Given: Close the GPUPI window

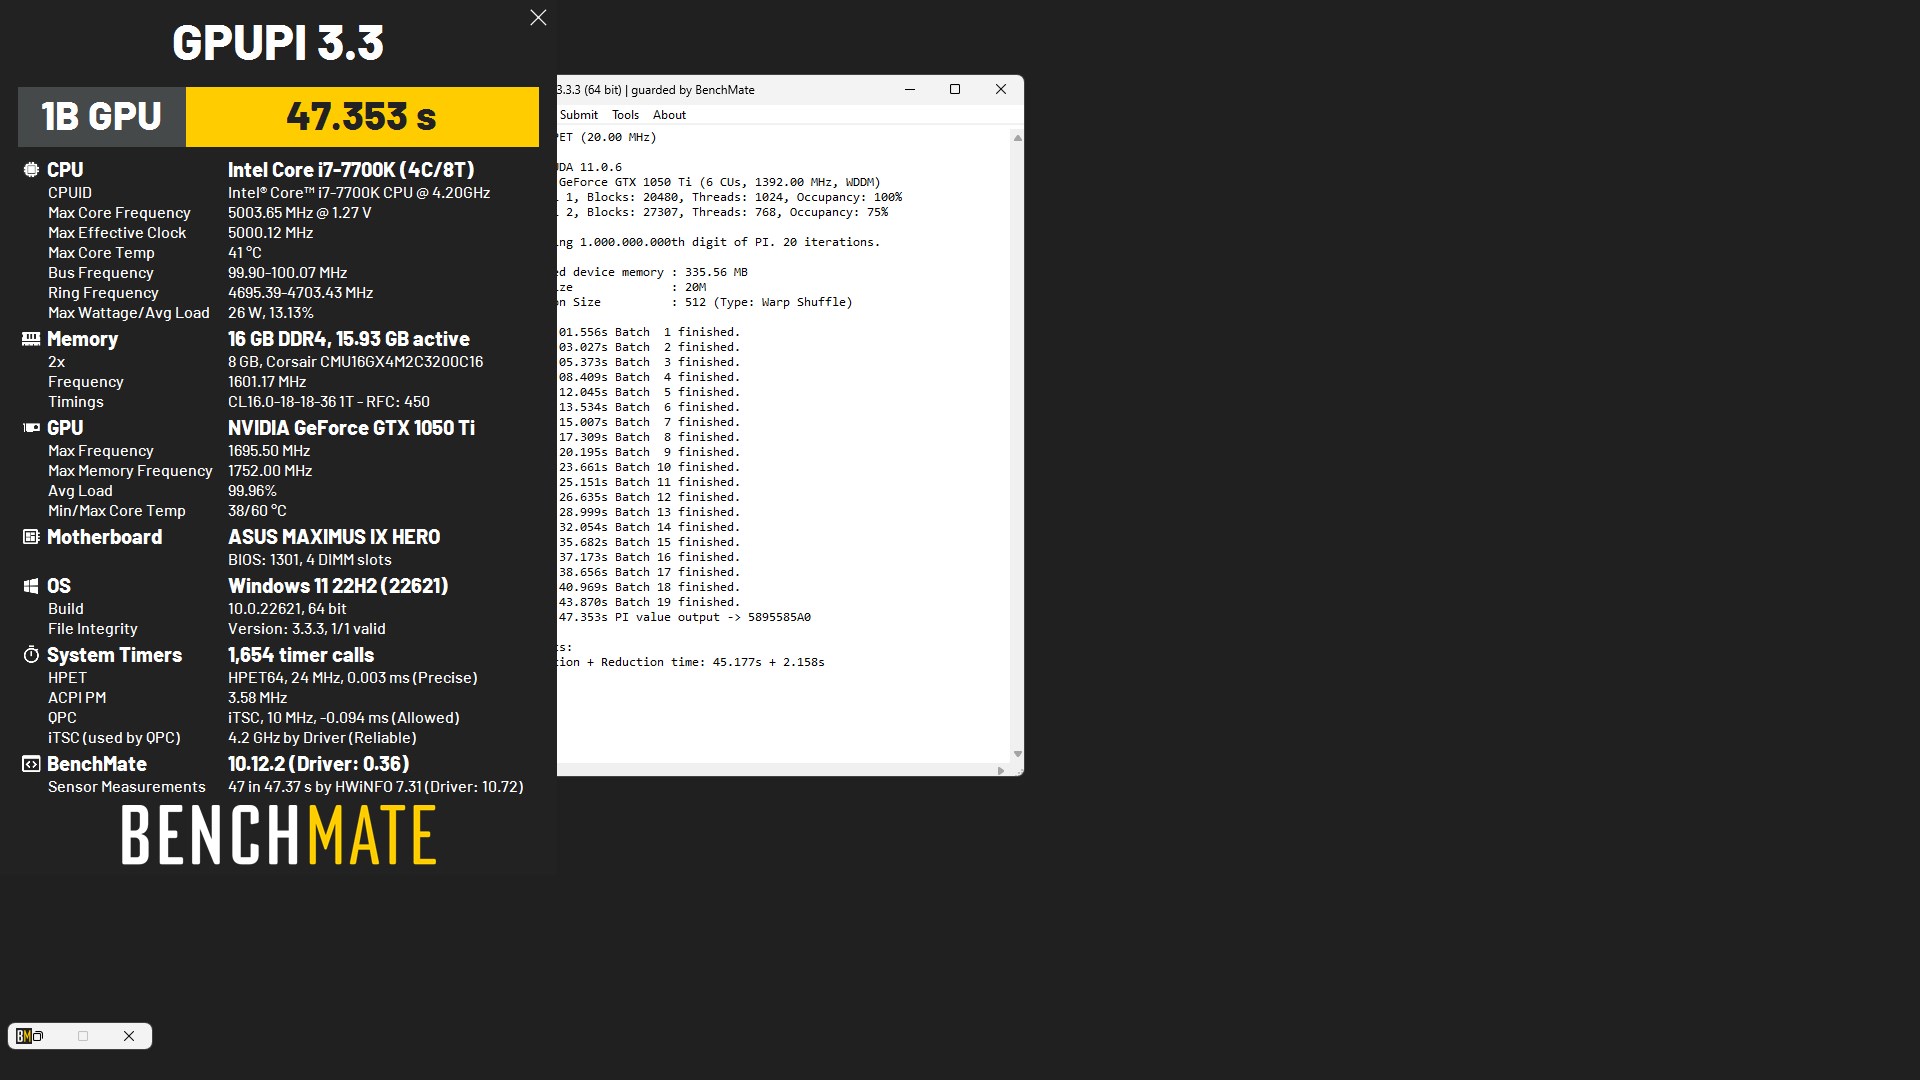Looking at the screenshot, I should (1001, 89).
